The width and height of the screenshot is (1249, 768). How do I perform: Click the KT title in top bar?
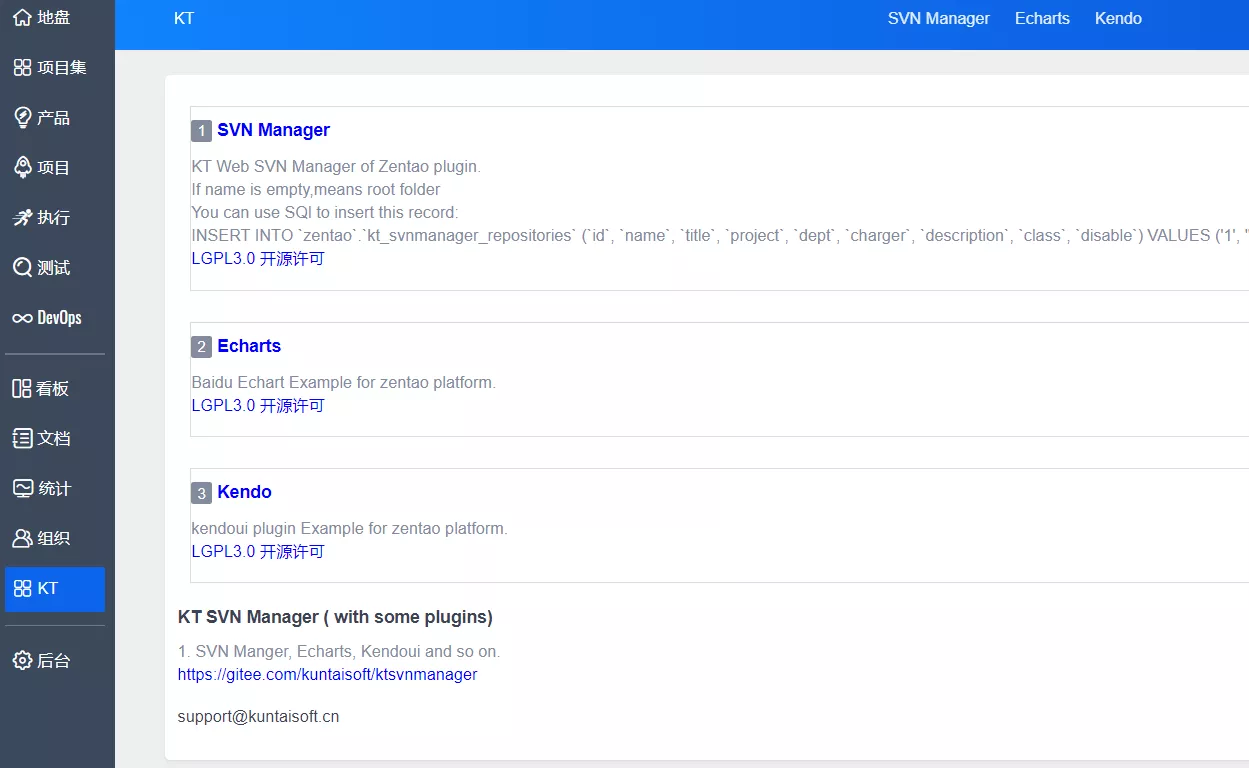click(x=184, y=19)
